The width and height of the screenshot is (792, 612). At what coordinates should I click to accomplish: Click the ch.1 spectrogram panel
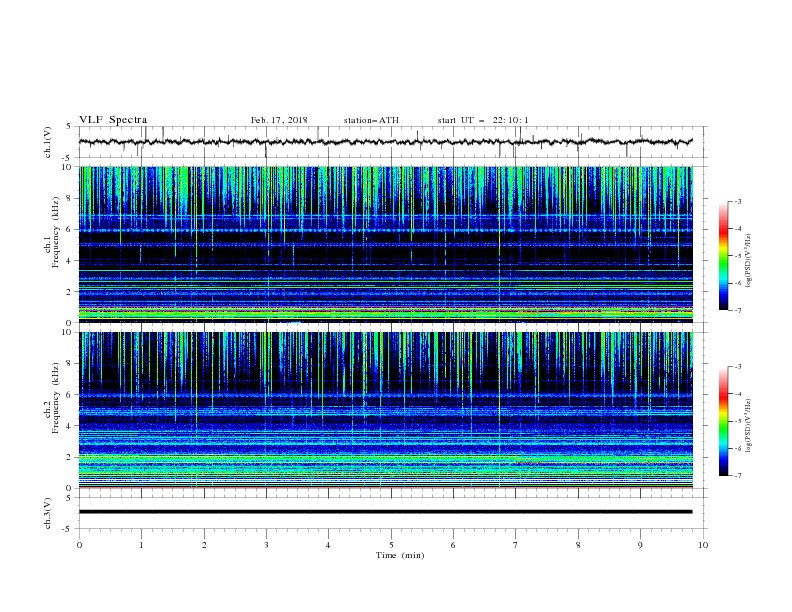tap(386, 244)
